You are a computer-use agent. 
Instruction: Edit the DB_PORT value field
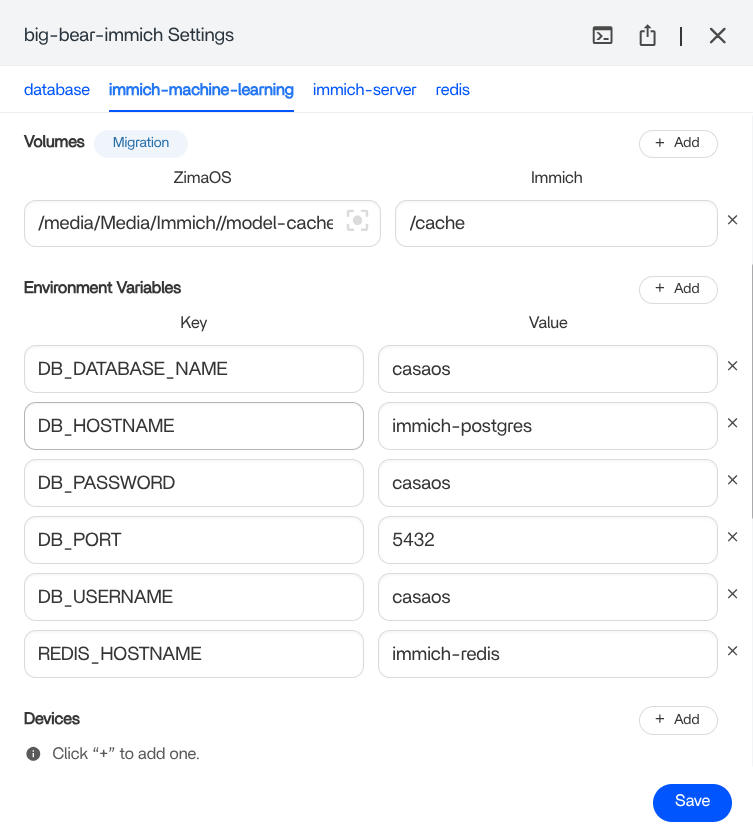pyautogui.click(x=547, y=540)
